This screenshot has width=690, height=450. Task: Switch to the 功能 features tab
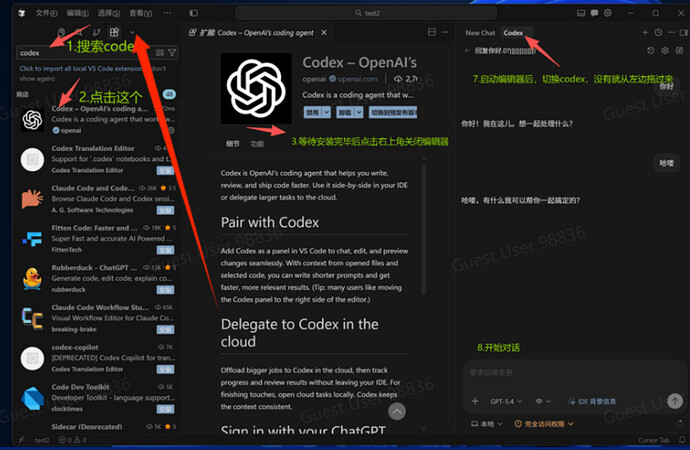pyautogui.click(x=257, y=144)
